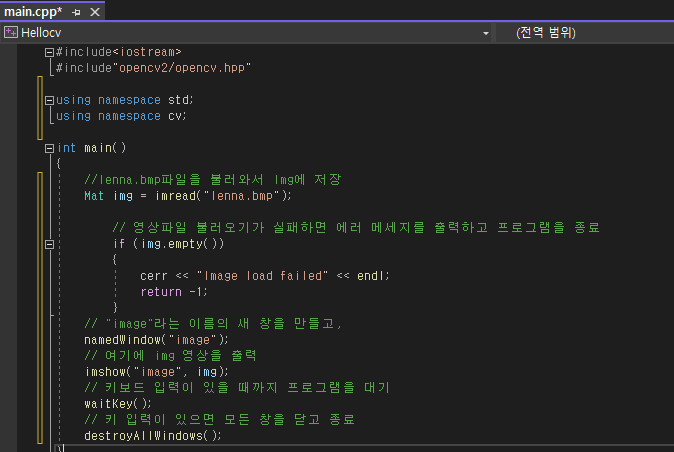Collapse the int main() function

(49, 148)
